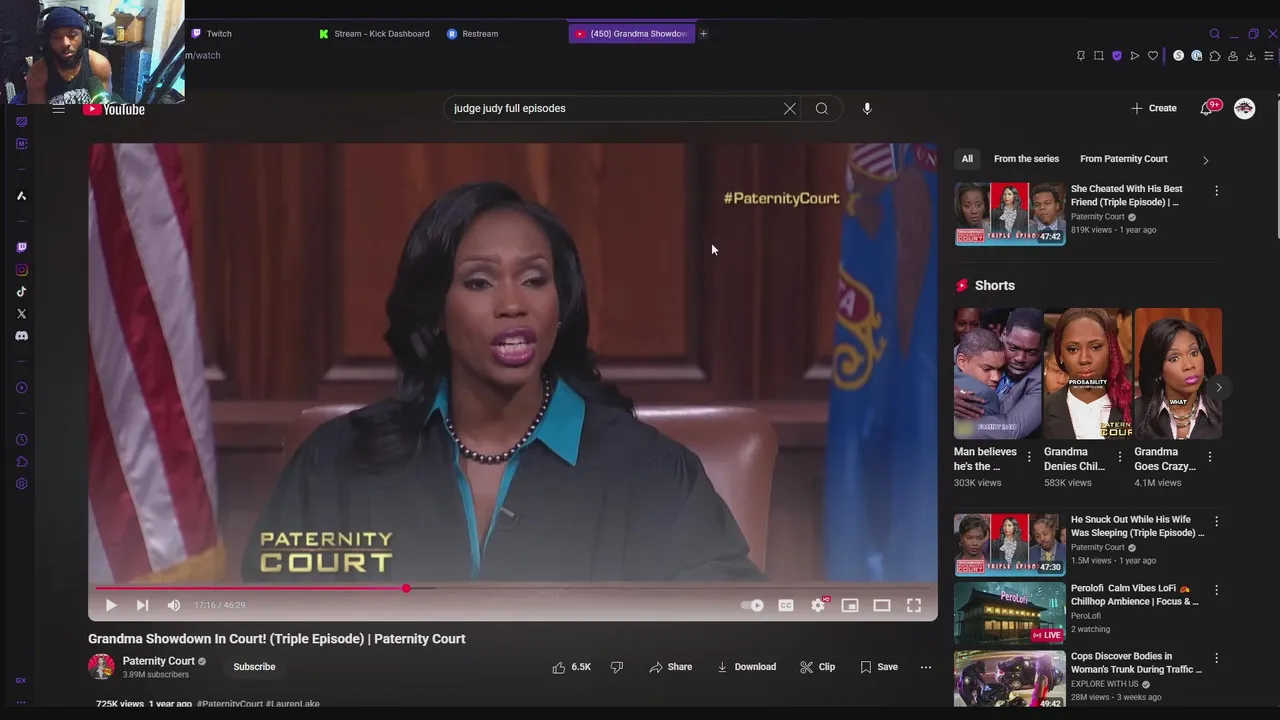Screen dimensions: 1280x720
Task: Open options for 'Grandma Goes Crazy' Short
Action: click(1209, 457)
